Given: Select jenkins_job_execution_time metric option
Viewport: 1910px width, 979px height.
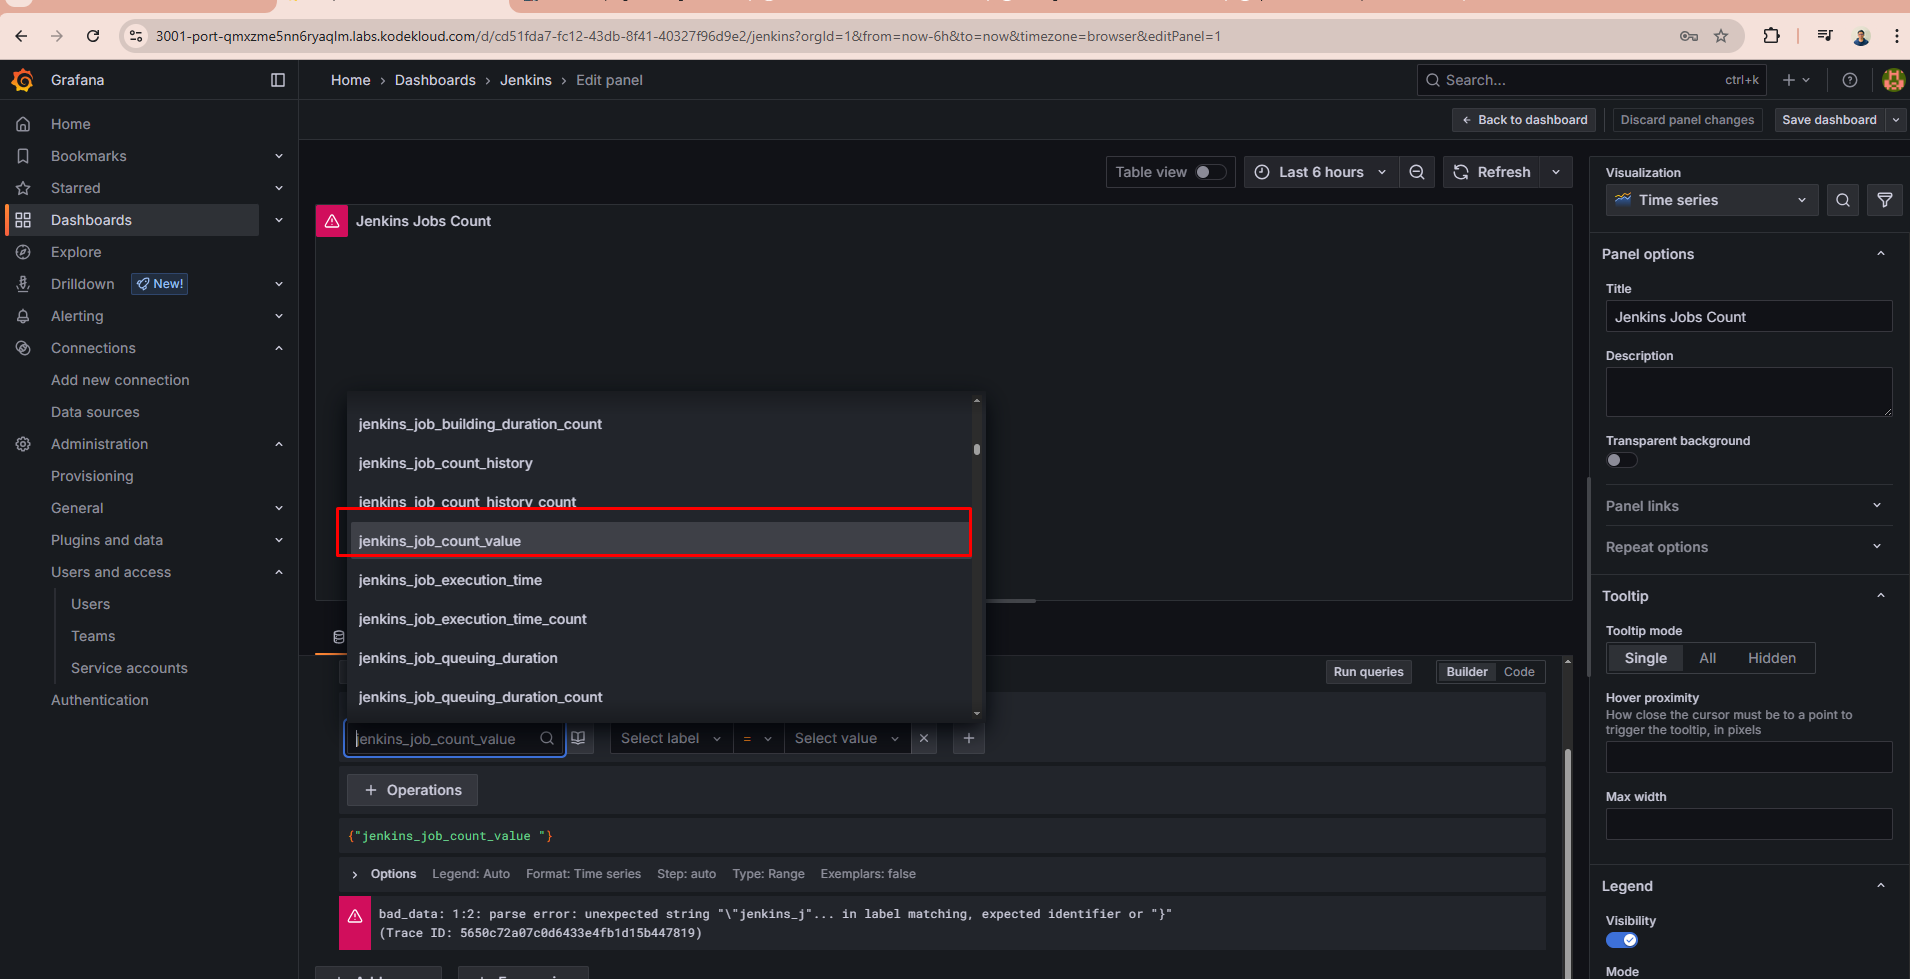Looking at the screenshot, I should [659, 580].
